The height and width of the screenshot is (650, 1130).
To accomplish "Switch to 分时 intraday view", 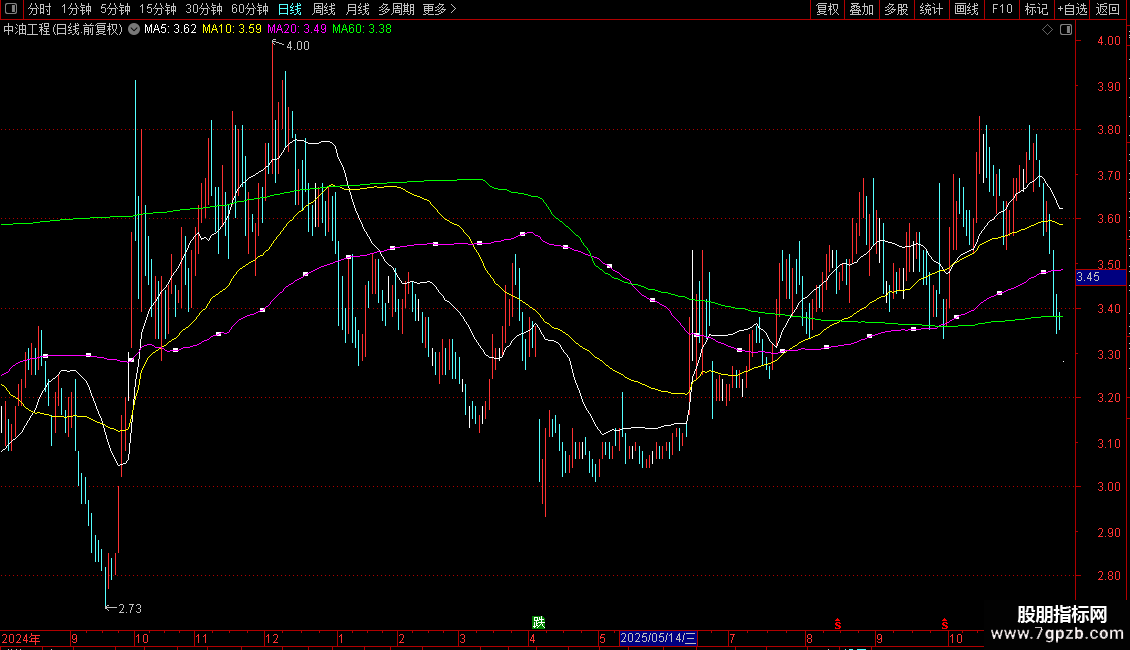I will click(x=40, y=9).
